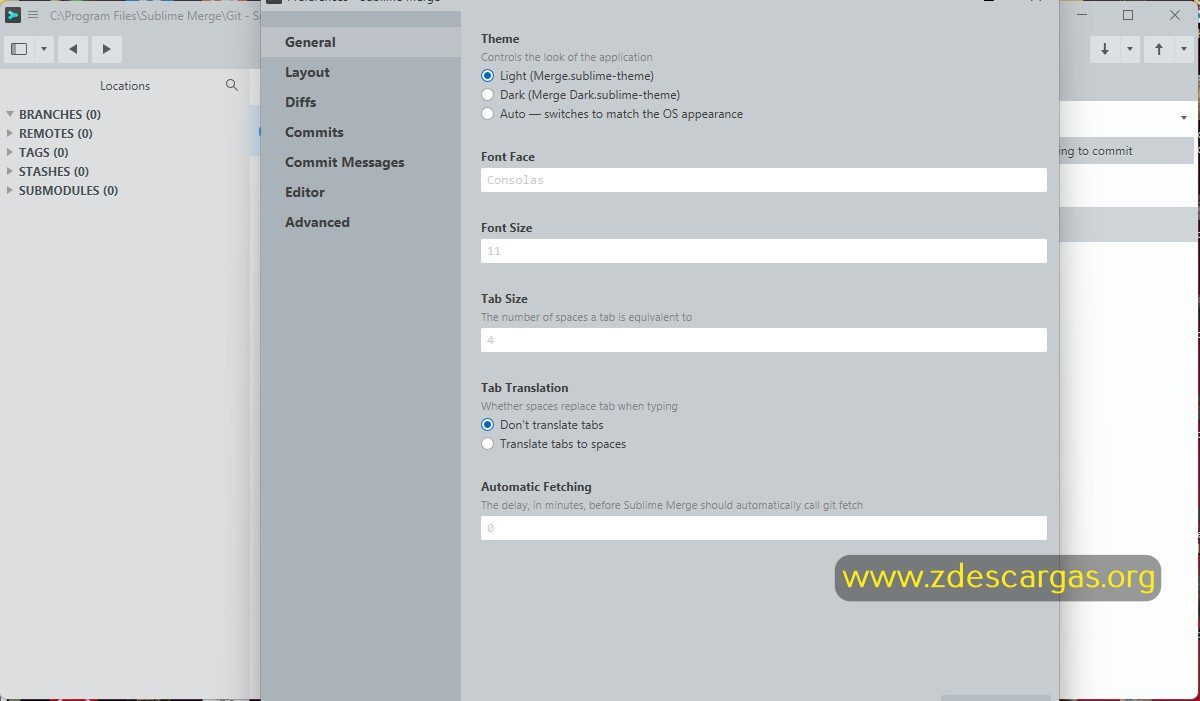This screenshot has height=701, width=1200.
Task: Open the push options dropdown arrow
Action: tap(1184, 49)
